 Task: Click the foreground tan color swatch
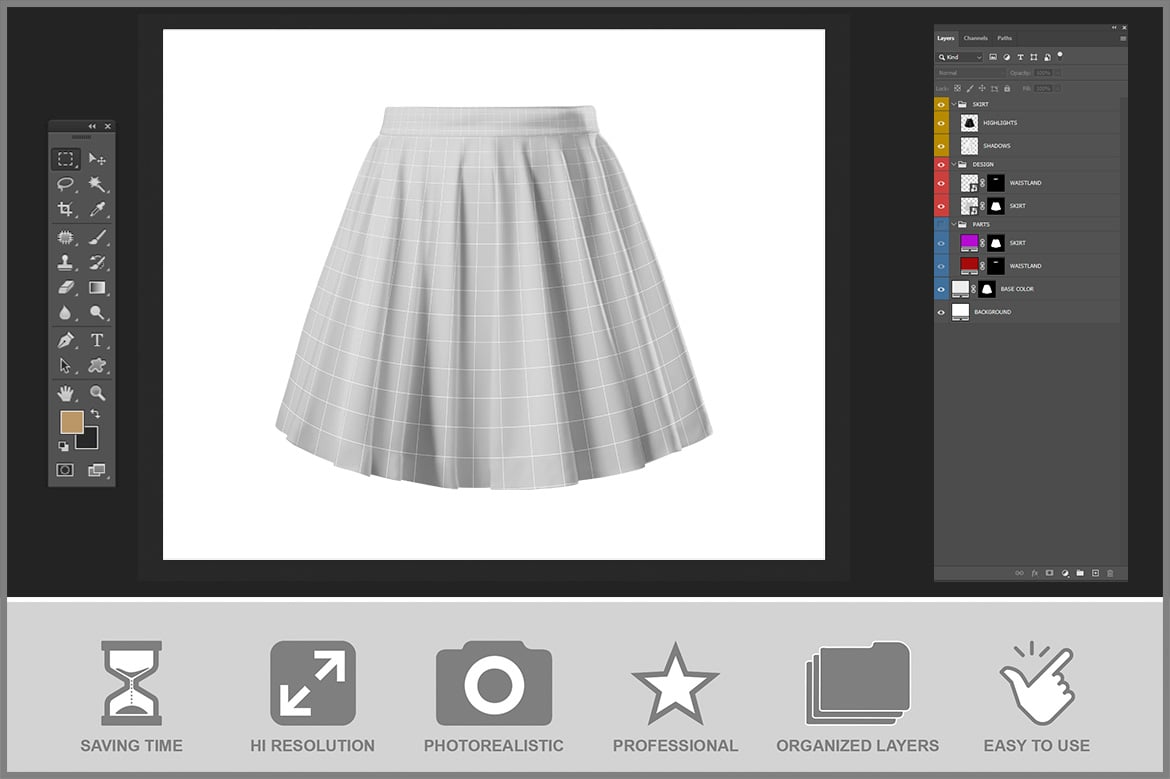click(72, 422)
